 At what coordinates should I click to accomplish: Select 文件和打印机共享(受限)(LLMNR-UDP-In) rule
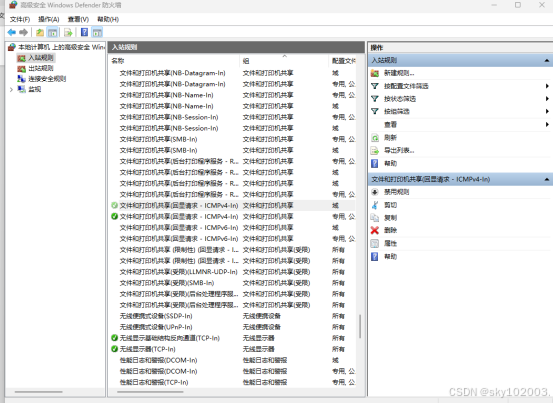232,272
